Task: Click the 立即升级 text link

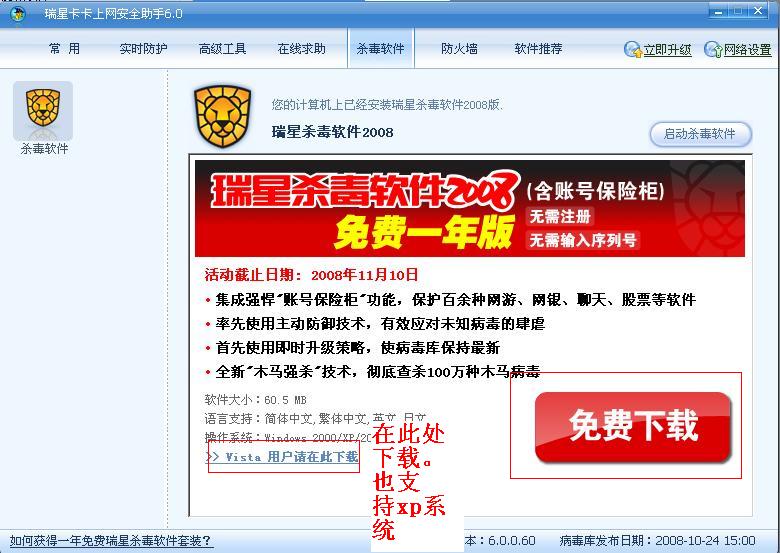Action: (668, 50)
